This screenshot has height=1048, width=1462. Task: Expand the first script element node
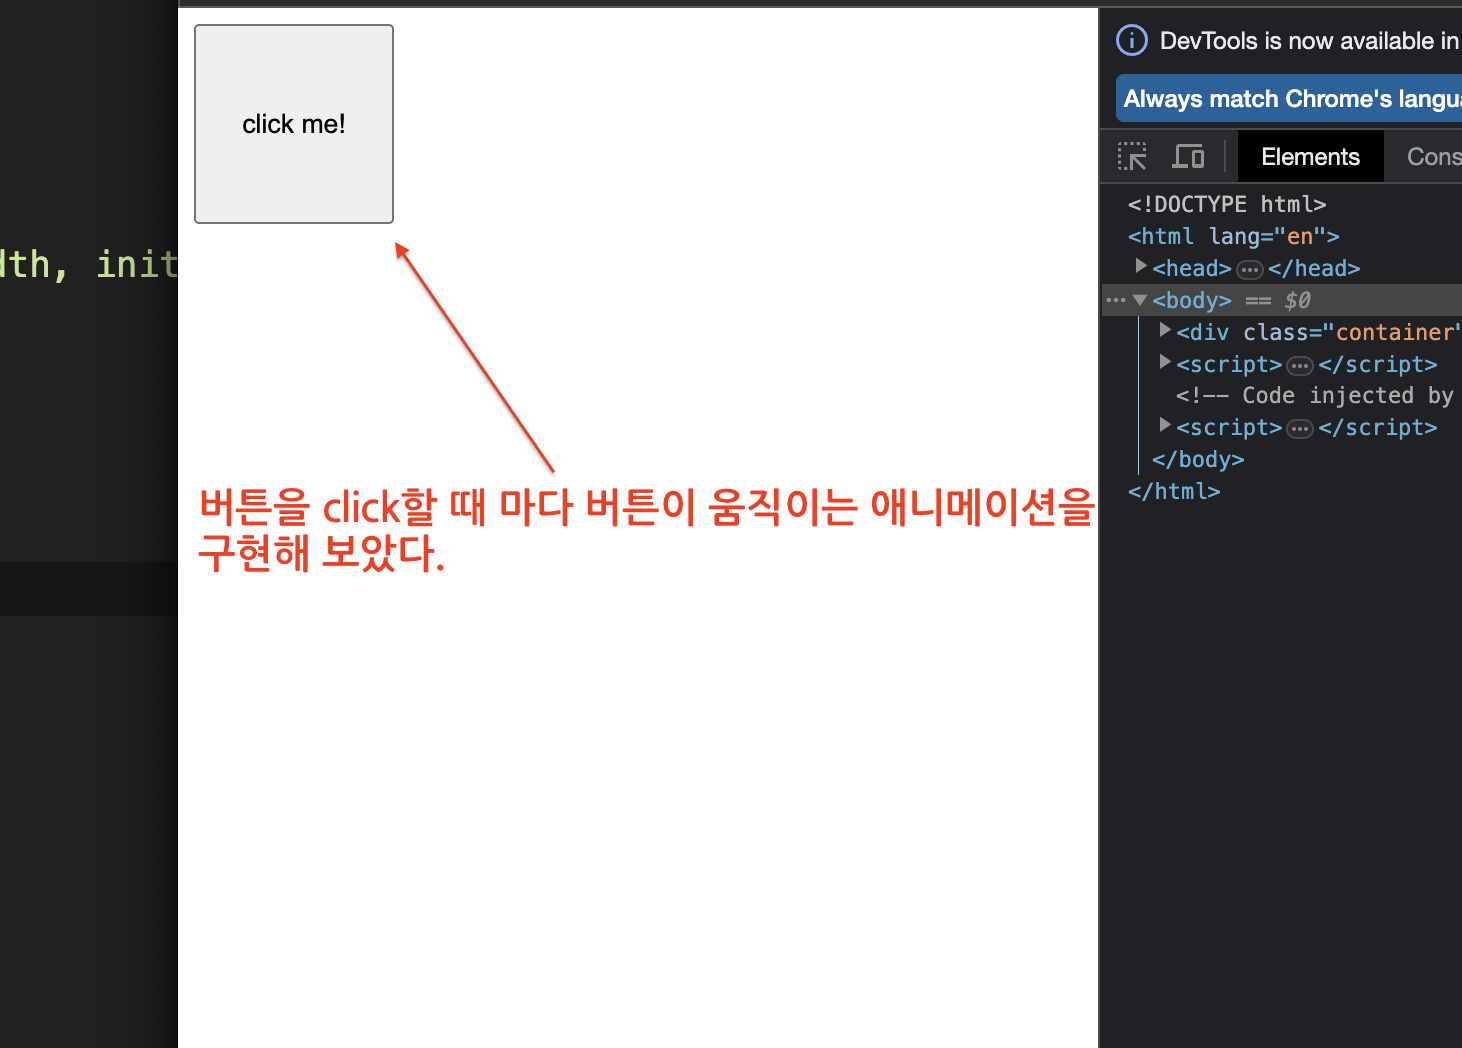point(1165,362)
